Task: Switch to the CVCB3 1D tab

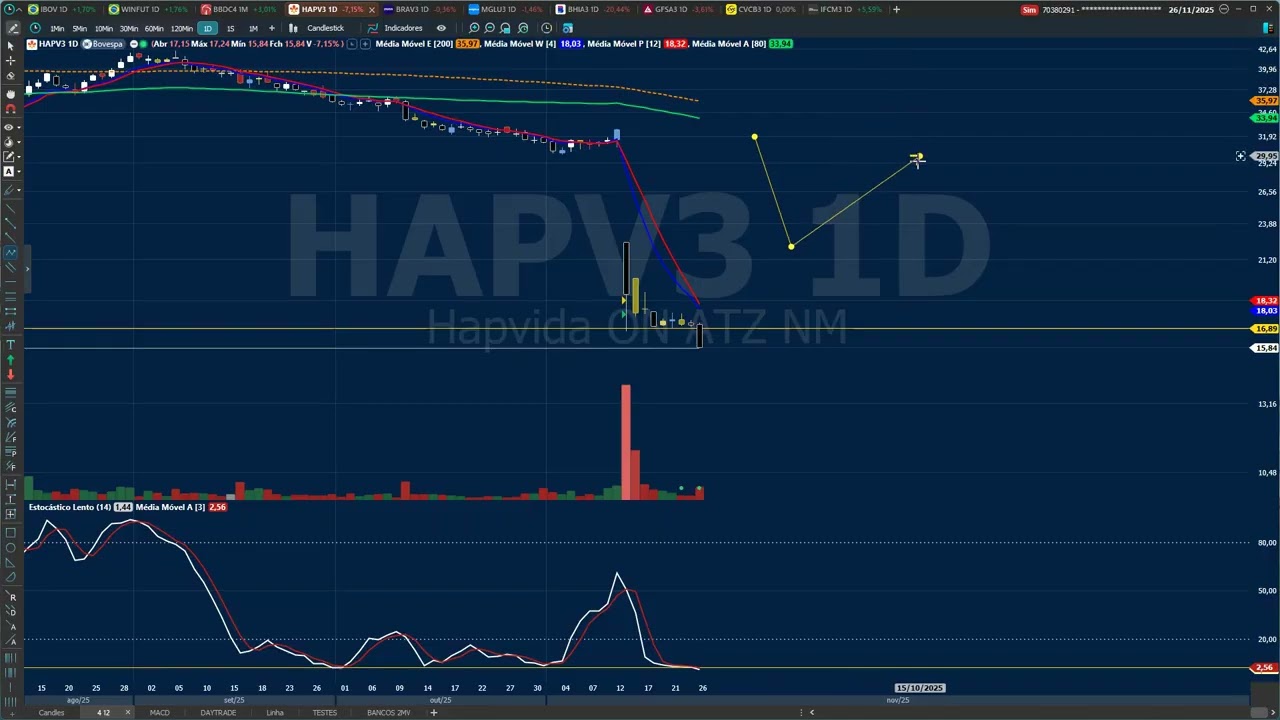Action: pos(761,9)
